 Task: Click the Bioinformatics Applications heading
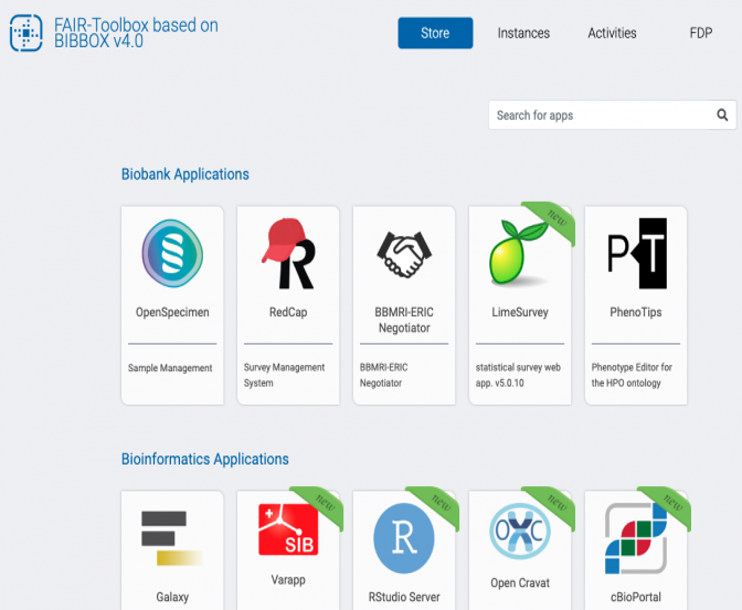(205, 459)
